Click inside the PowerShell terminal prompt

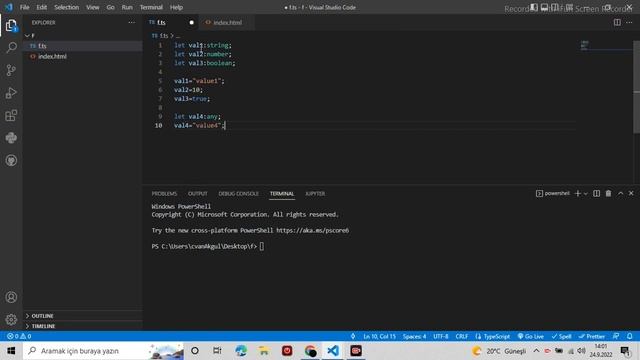tap(262, 246)
